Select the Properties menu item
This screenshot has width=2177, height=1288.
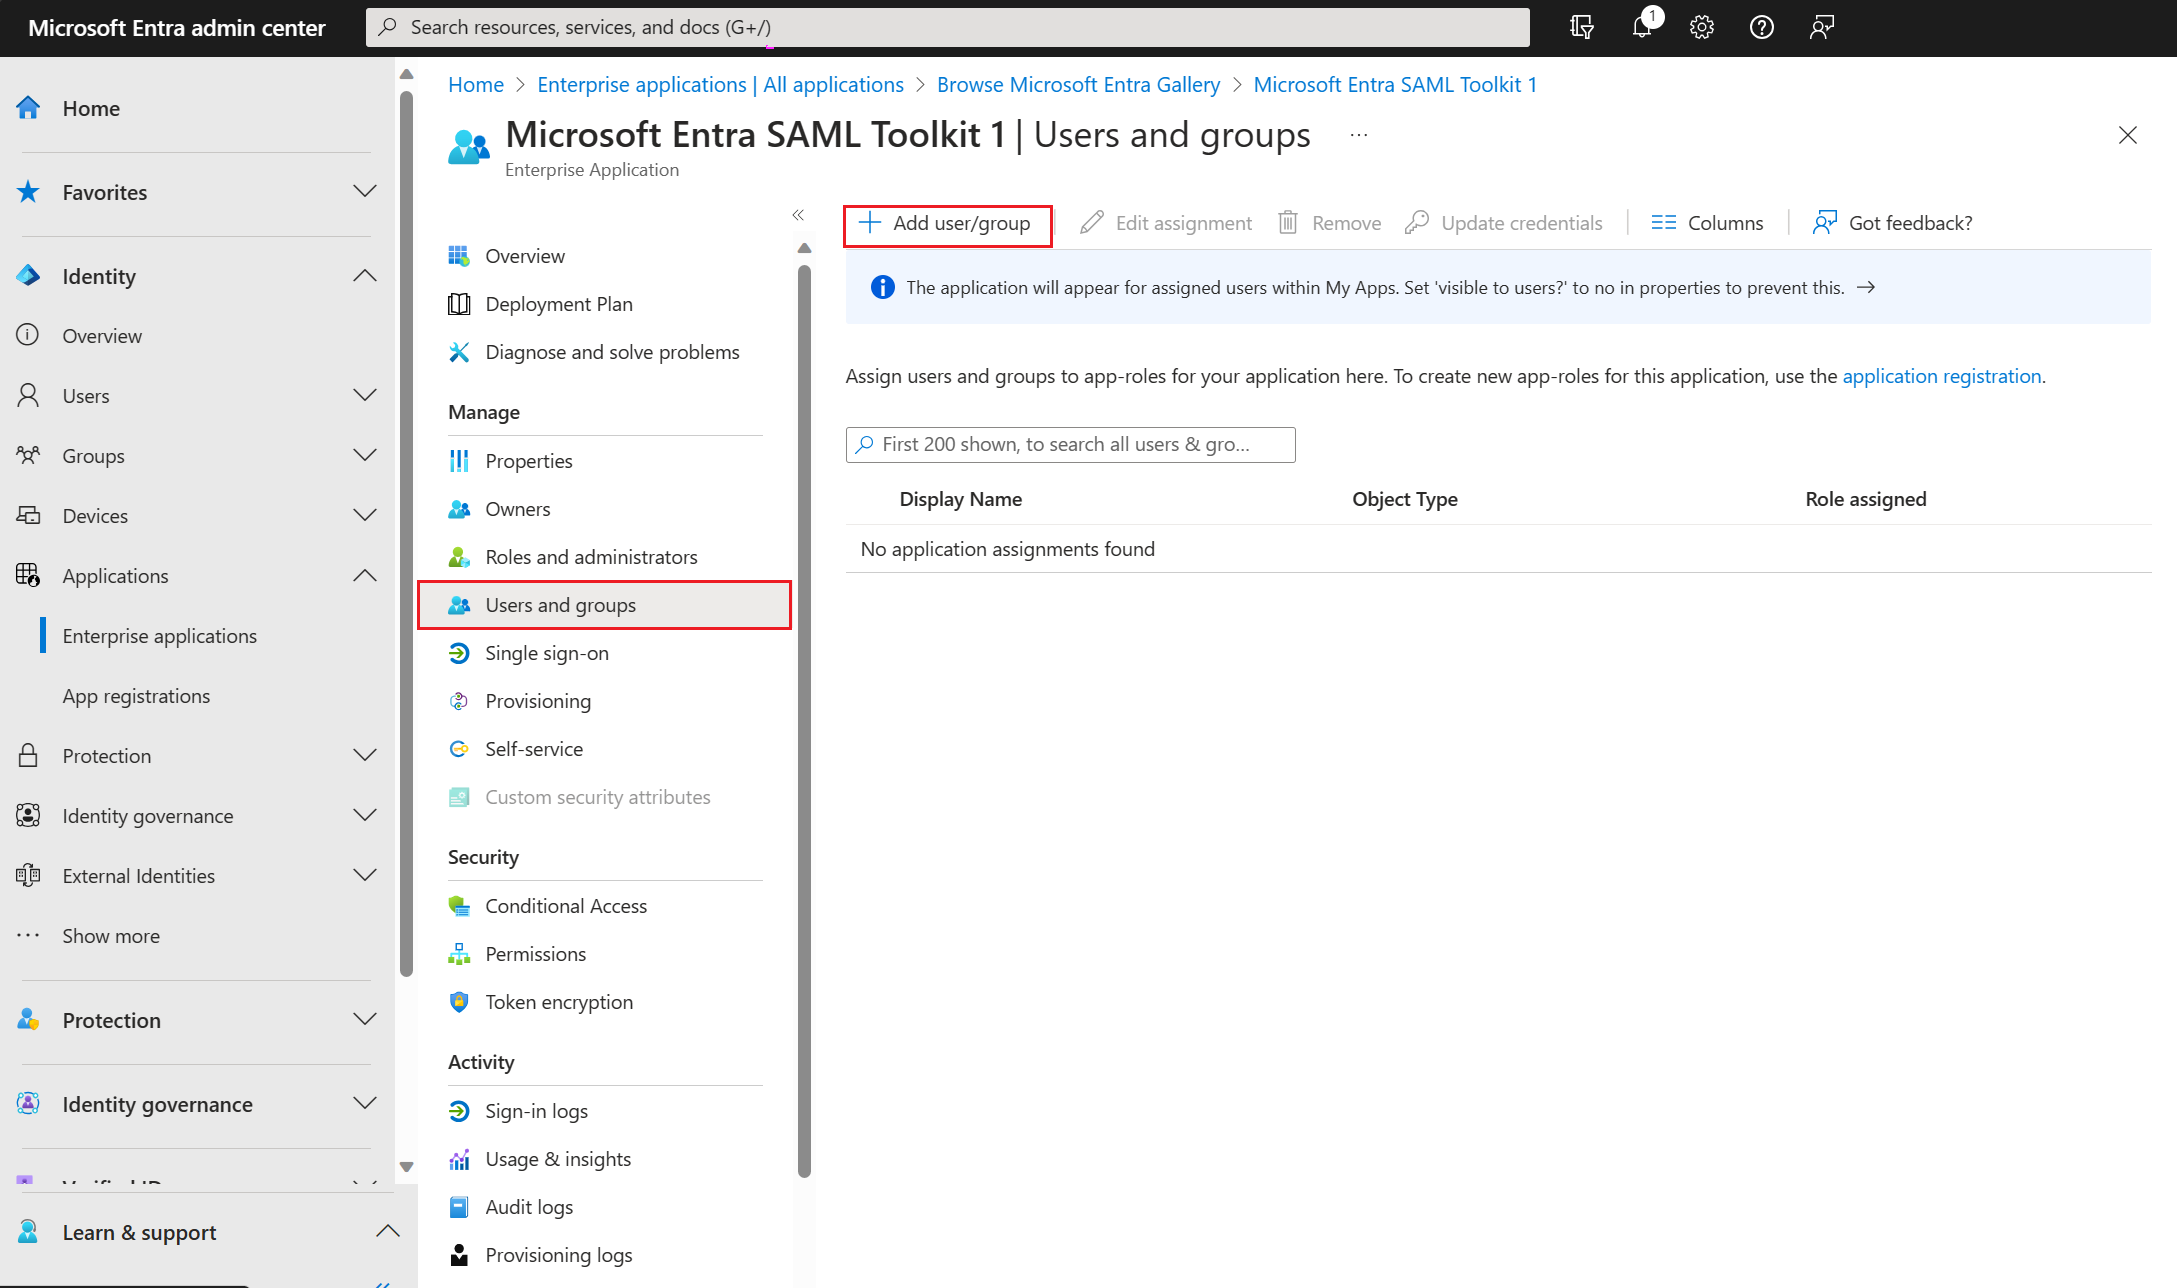(x=527, y=460)
